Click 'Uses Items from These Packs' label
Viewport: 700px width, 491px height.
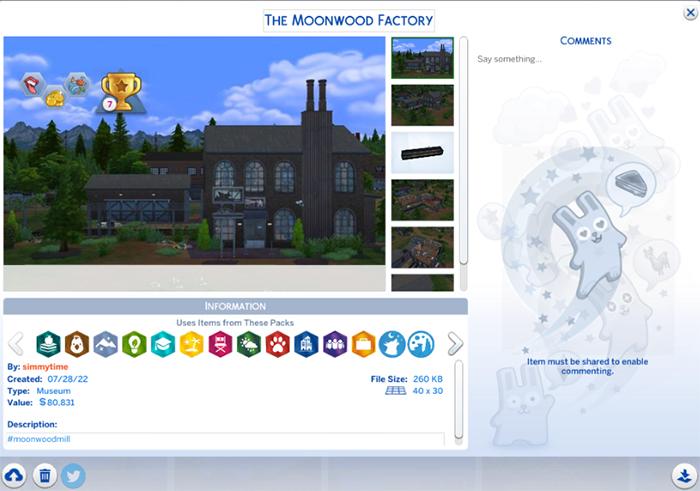[235, 322]
